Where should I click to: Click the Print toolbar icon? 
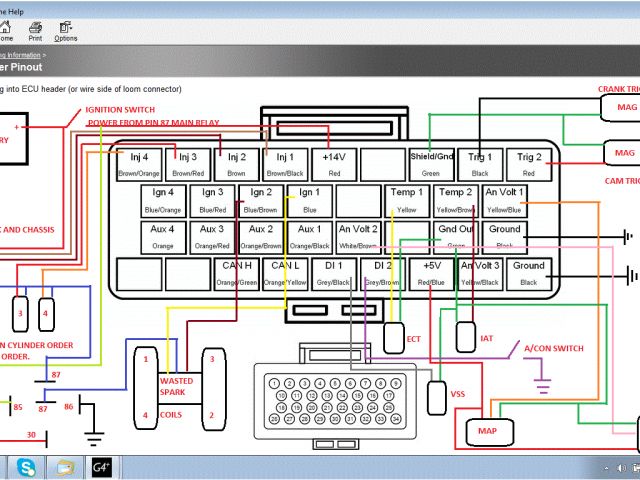point(35,29)
